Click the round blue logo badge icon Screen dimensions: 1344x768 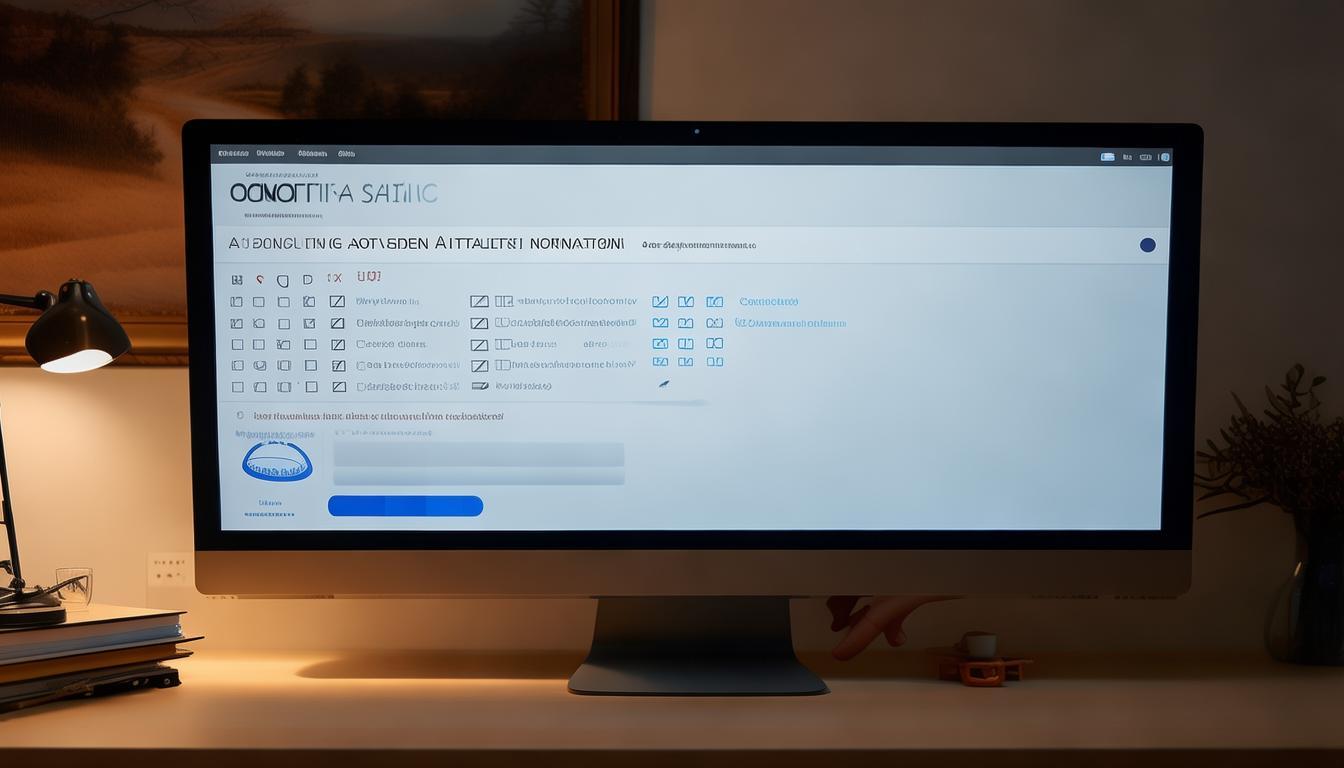click(277, 462)
